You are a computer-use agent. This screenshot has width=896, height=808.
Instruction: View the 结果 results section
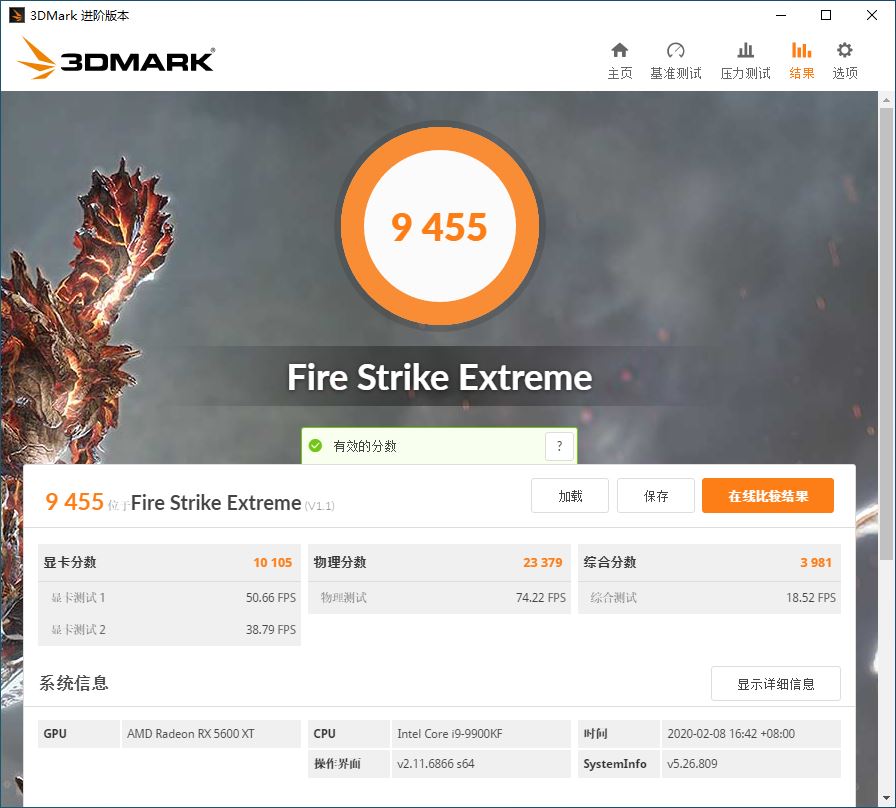800,58
